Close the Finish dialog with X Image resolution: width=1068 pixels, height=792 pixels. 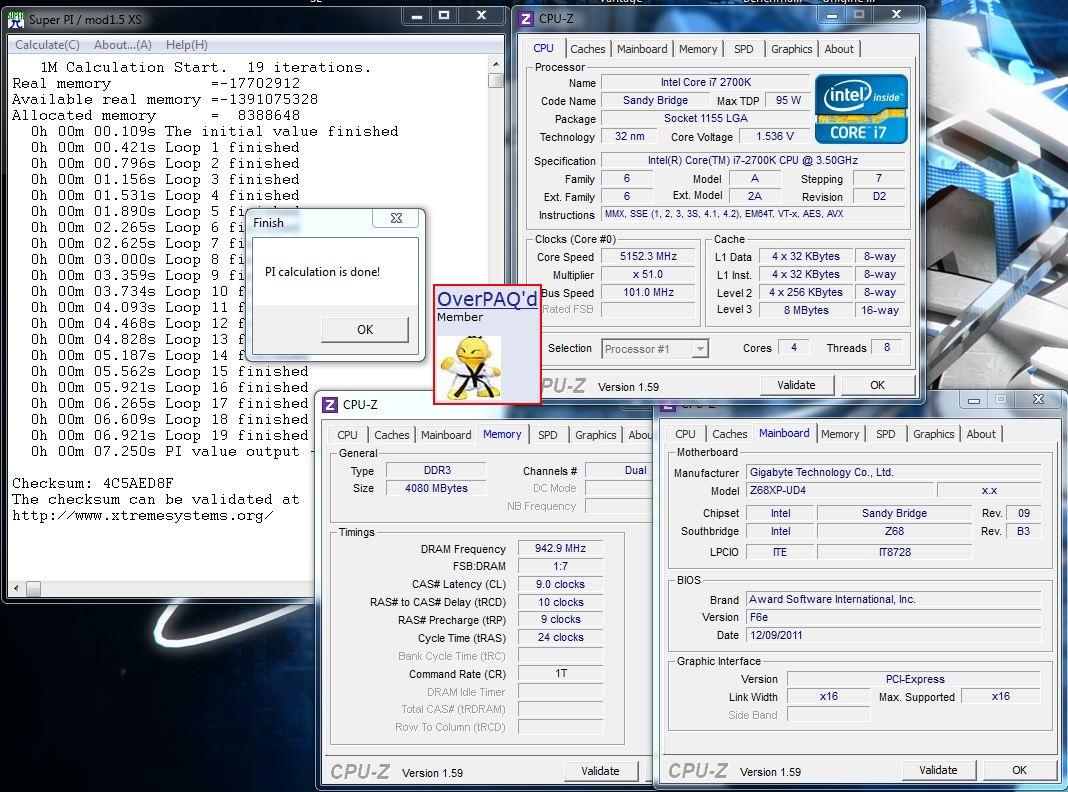click(x=396, y=218)
